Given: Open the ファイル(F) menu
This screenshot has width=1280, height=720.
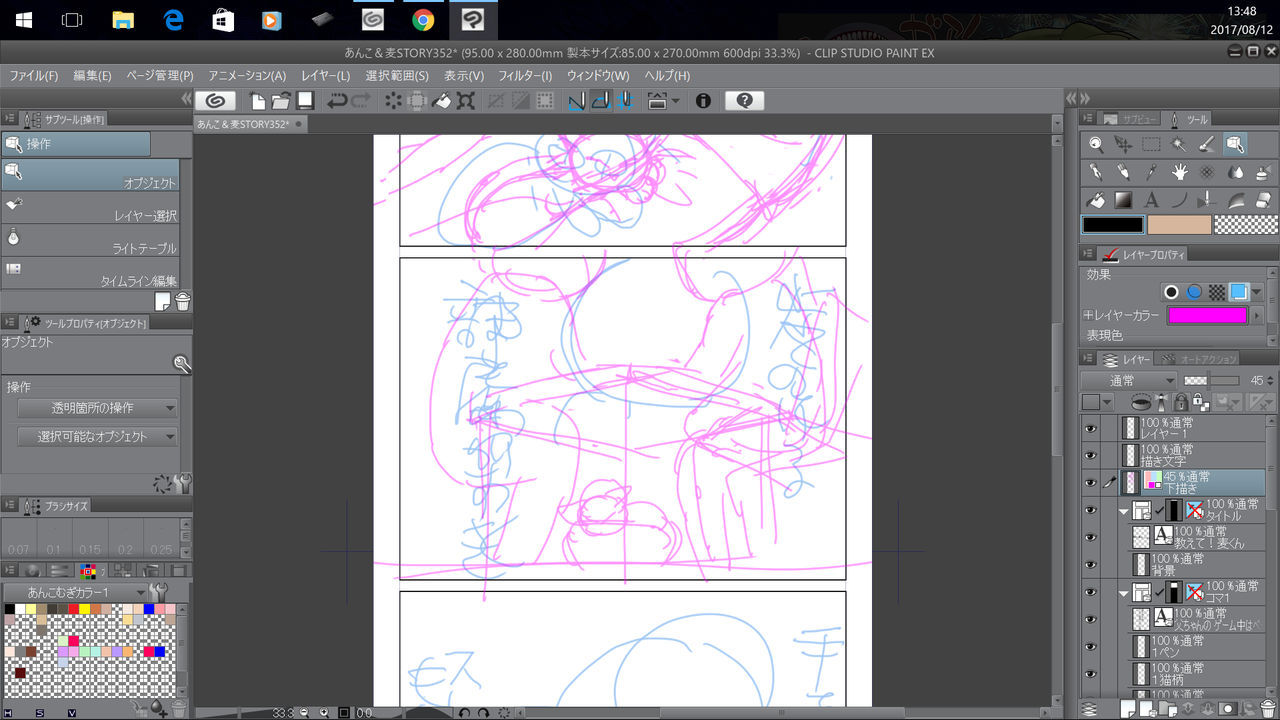Looking at the screenshot, I should point(34,76).
